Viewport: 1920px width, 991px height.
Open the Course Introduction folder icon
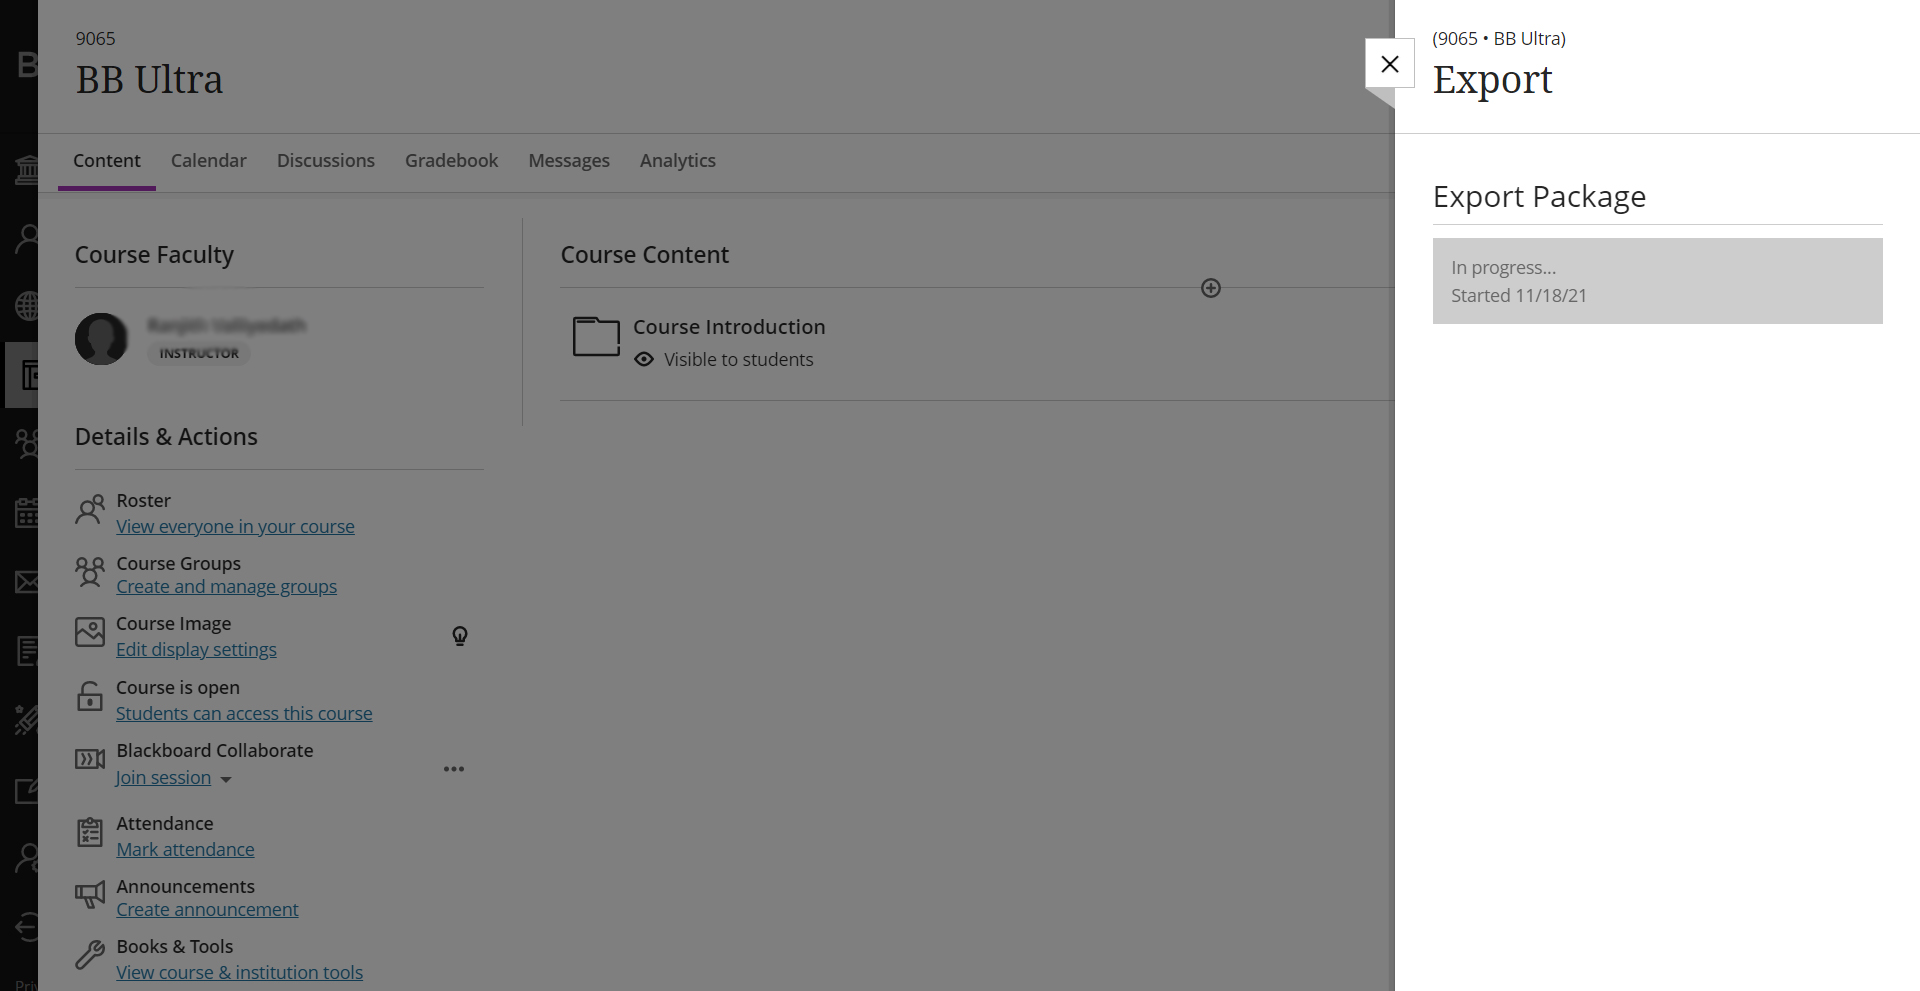coord(596,336)
